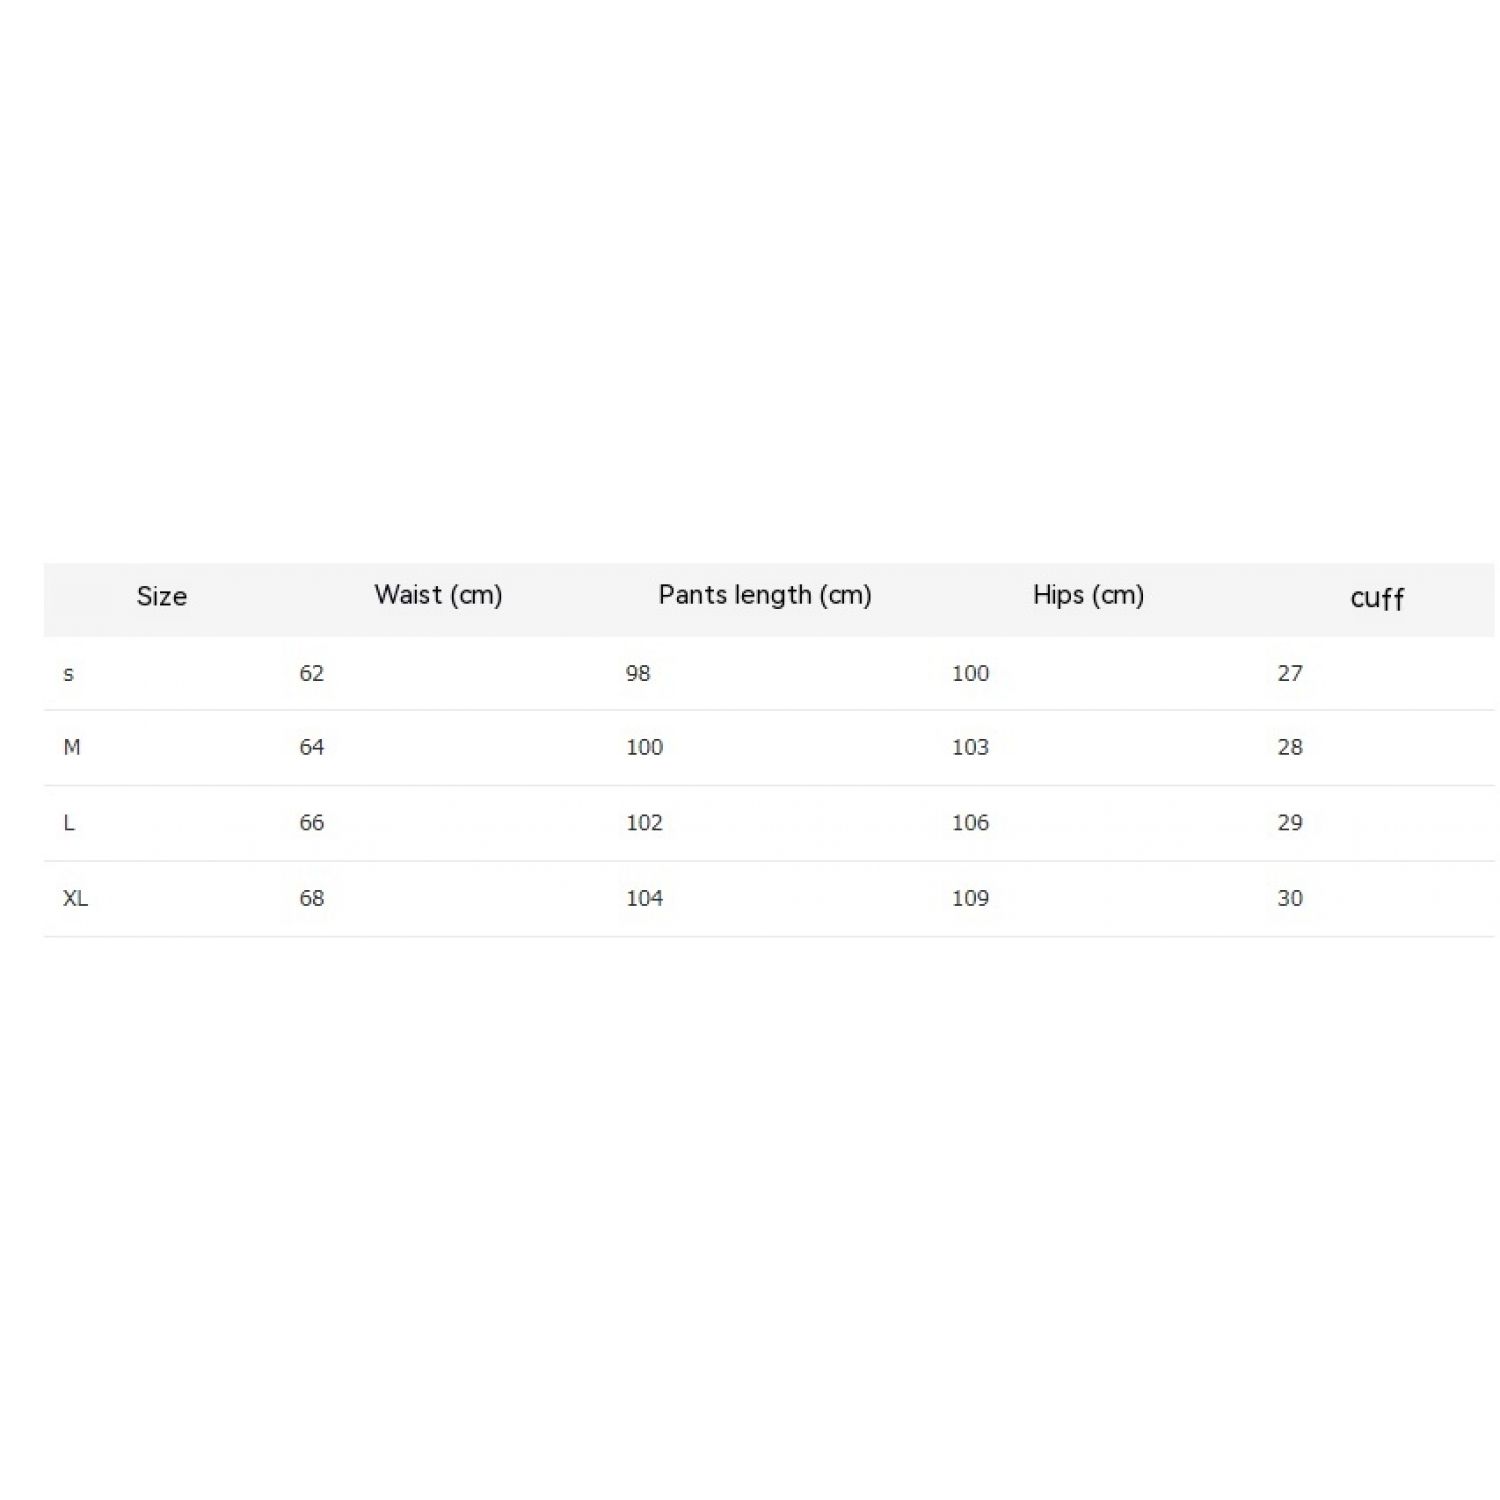Viewport: 1500px width, 1500px height.
Task: Click the Hips (cm) column header
Action: click(x=1088, y=596)
